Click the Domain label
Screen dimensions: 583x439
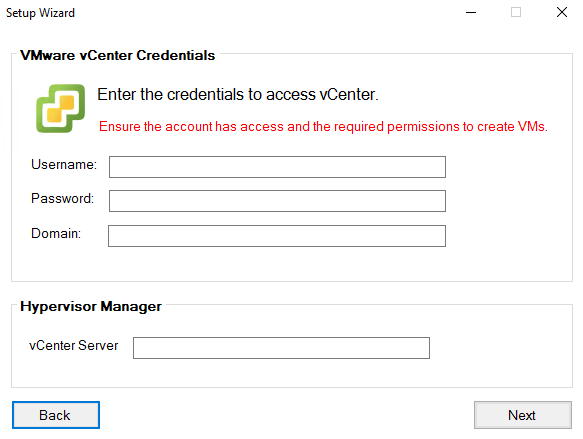[56, 233]
